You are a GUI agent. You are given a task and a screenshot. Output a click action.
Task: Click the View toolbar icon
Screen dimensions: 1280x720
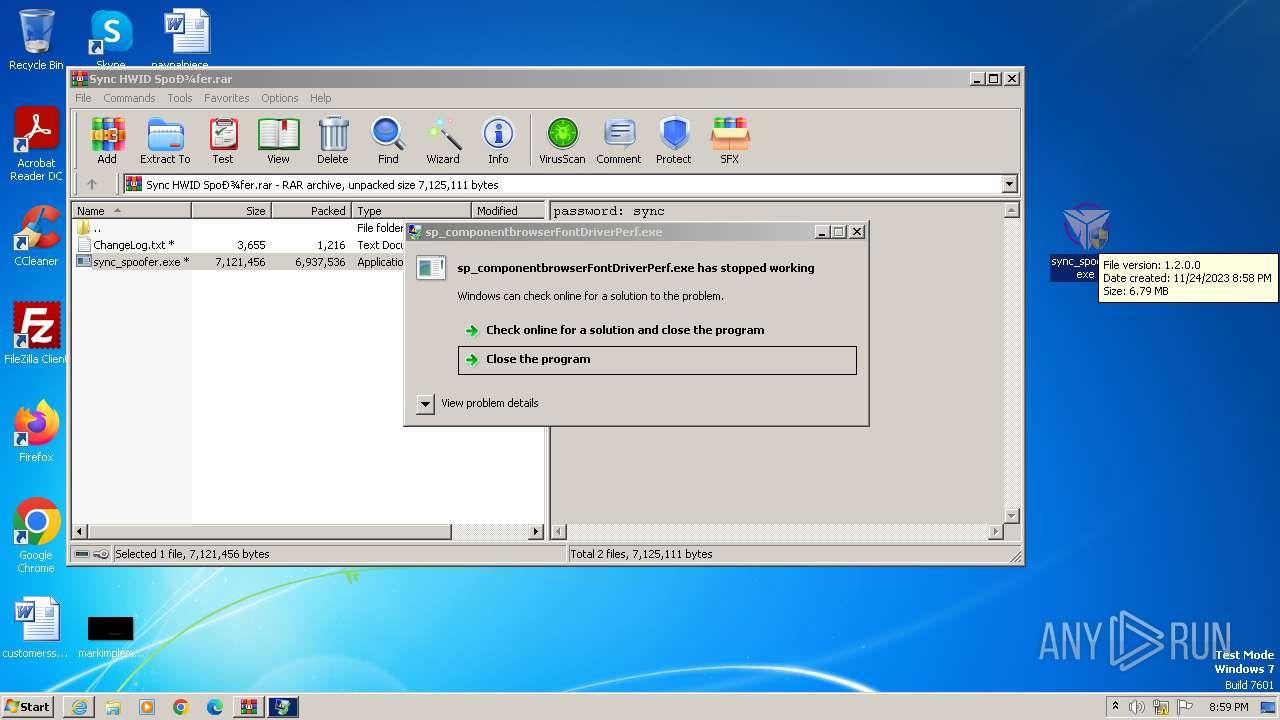pyautogui.click(x=278, y=141)
